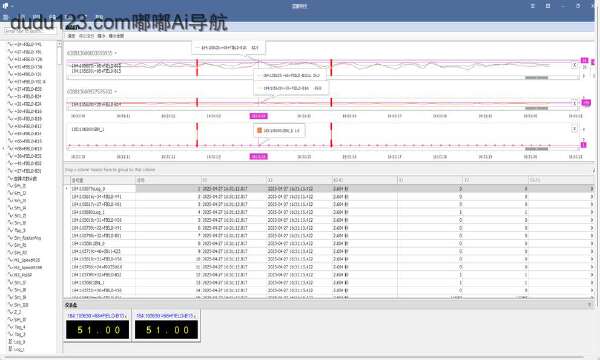Click the leftmost command in the chart toolbar

coord(71,36)
